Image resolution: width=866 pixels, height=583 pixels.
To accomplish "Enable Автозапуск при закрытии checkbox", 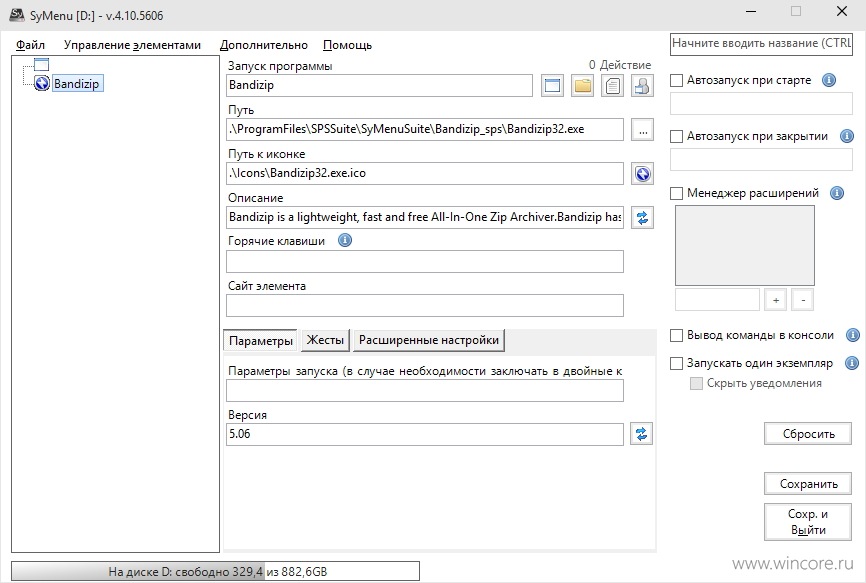I will click(x=676, y=136).
